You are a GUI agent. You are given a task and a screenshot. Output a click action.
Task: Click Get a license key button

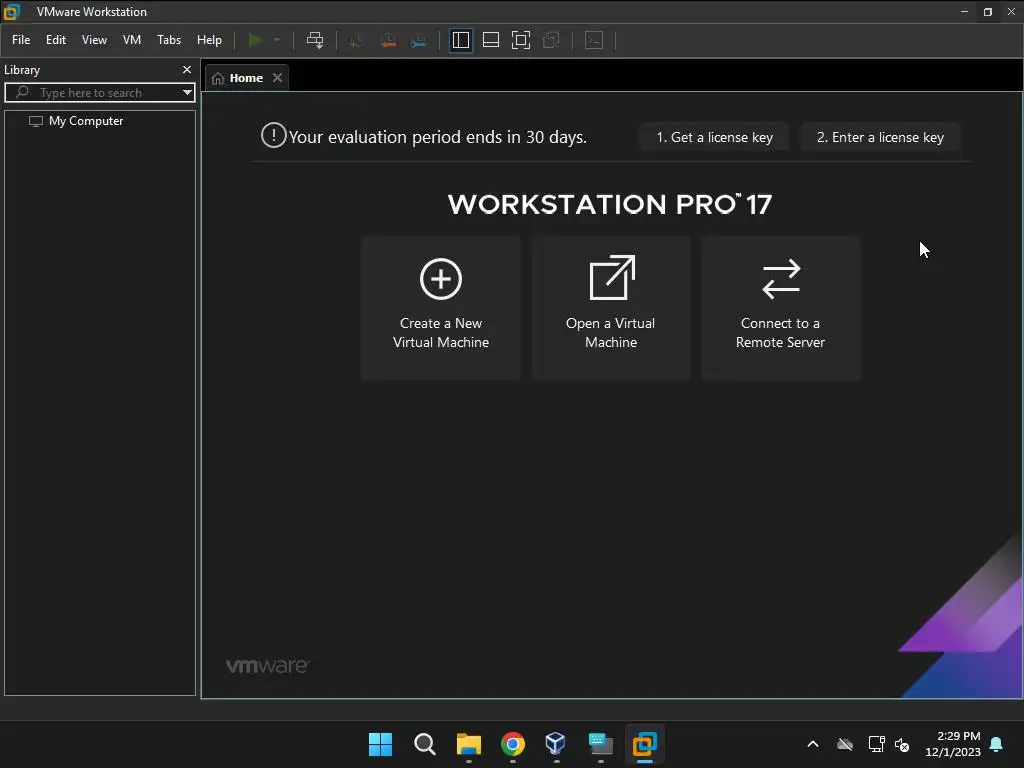click(714, 137)
